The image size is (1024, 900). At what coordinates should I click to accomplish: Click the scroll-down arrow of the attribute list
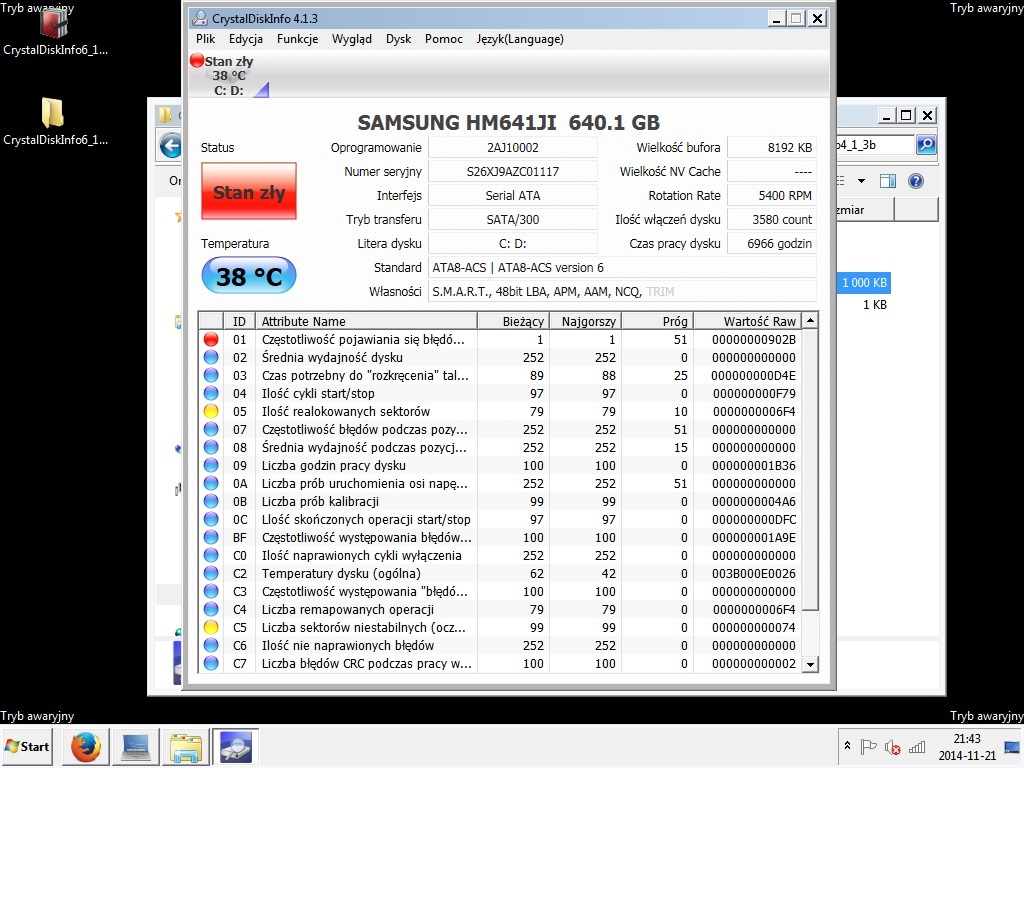tap(810, 664)
